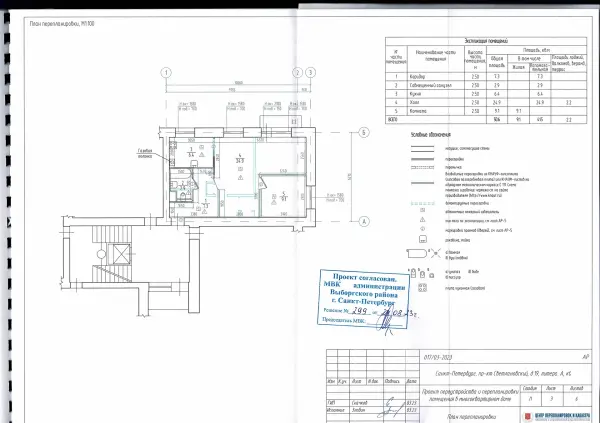Click the axis marker circle labeled А
Image resolution: width=600 pixels, height=423 pixels.
coord(364,221)
